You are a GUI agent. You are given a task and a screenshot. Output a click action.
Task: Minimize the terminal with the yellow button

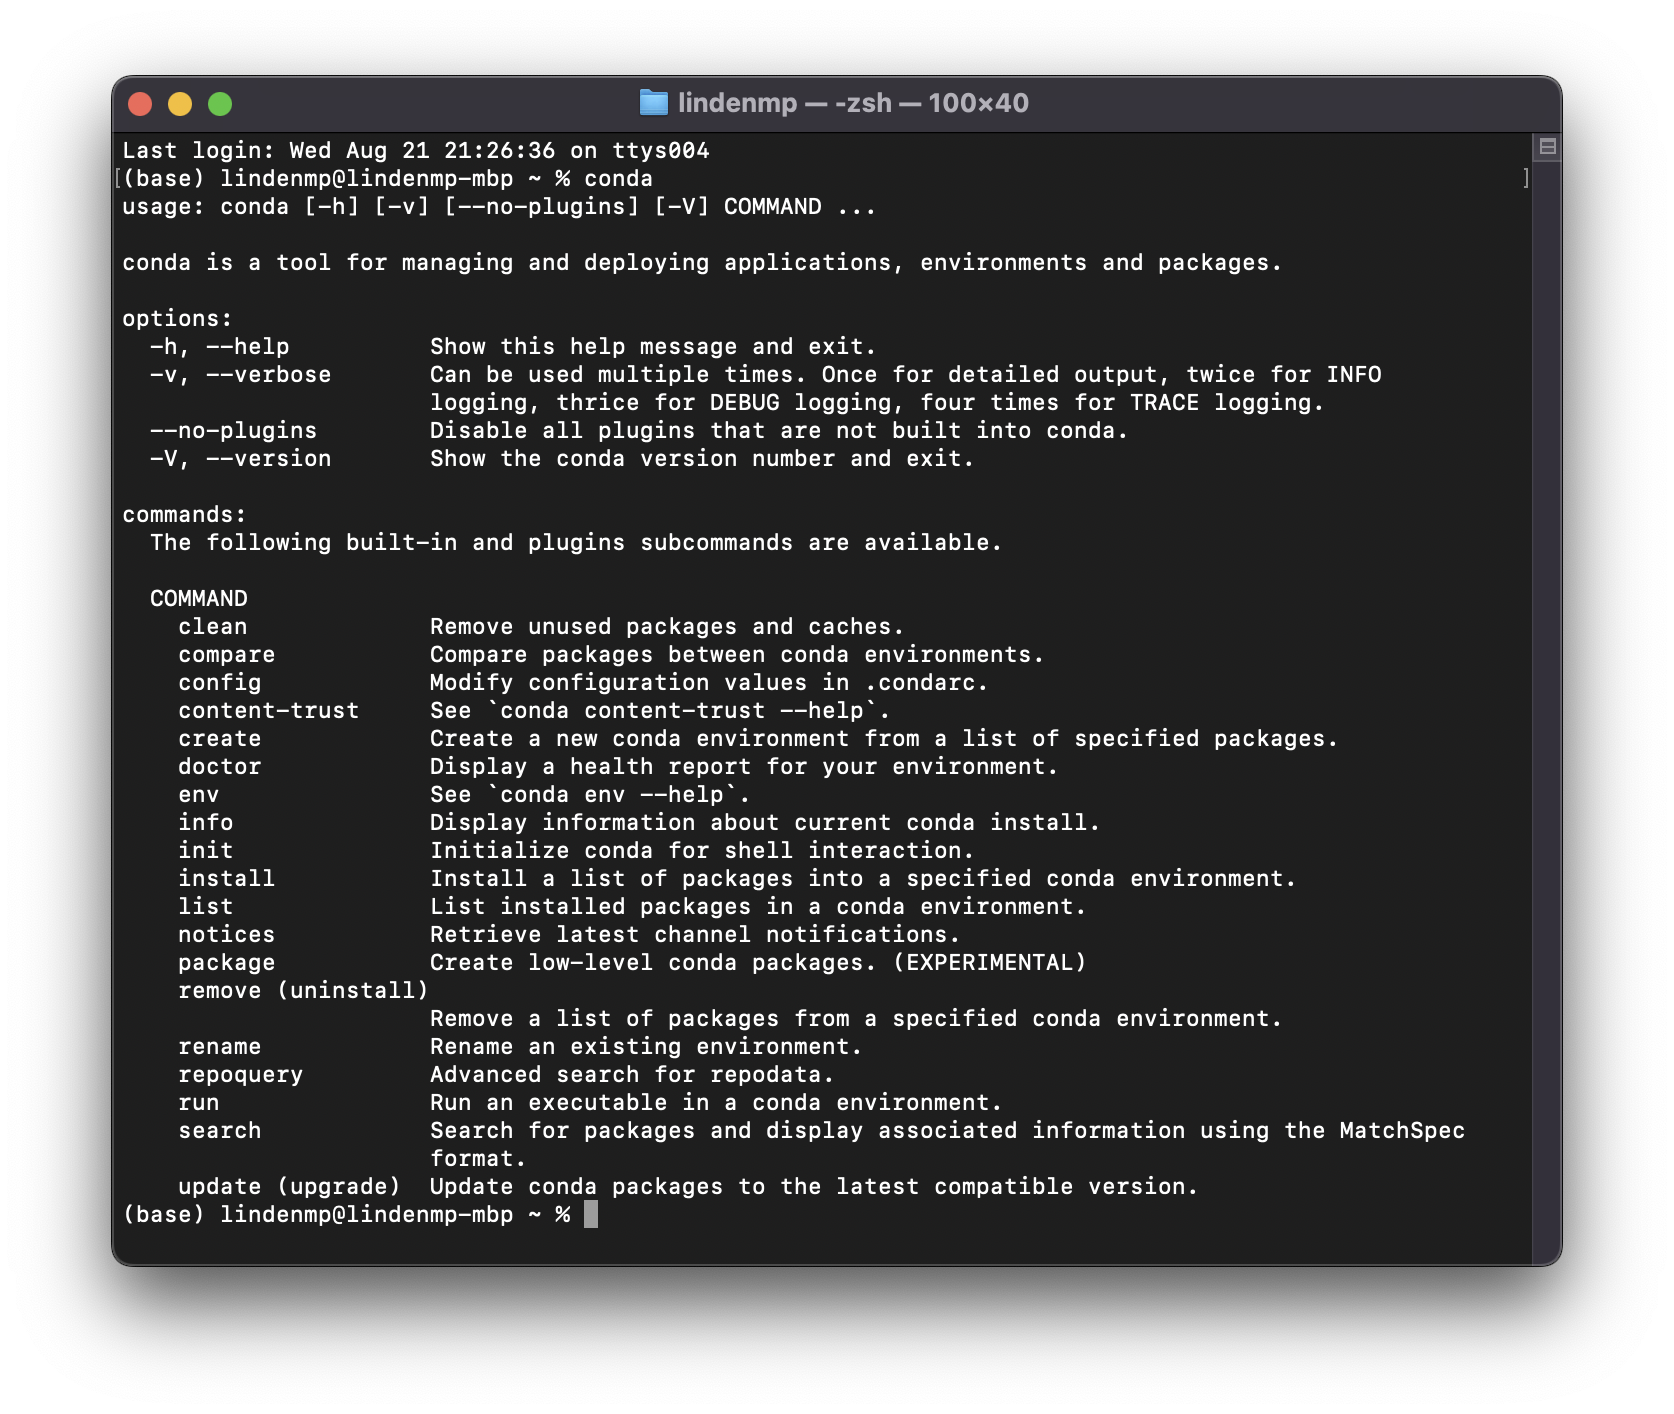point(180,104)
